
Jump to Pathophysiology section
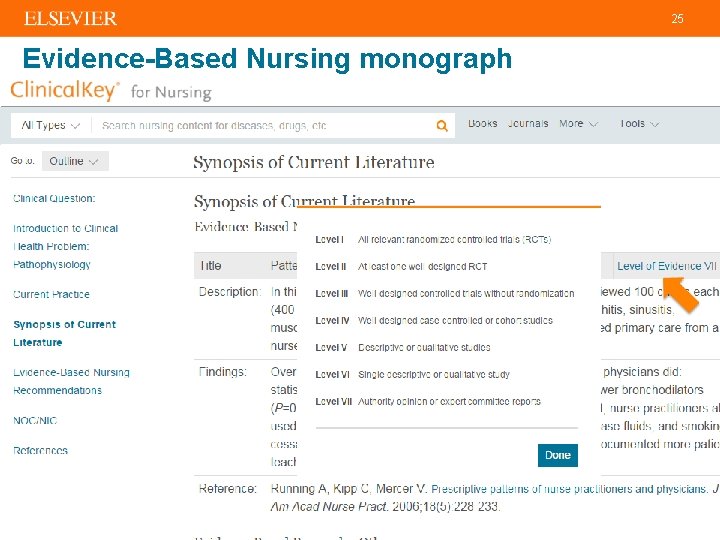click(x=52, y=265)
